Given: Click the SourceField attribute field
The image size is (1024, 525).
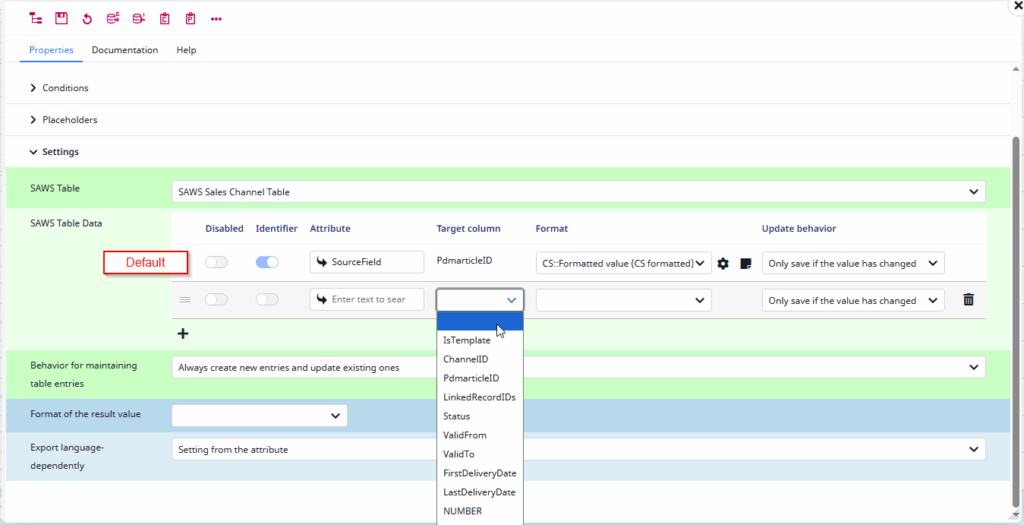Looking at the screenshot, I should [367, 262].
